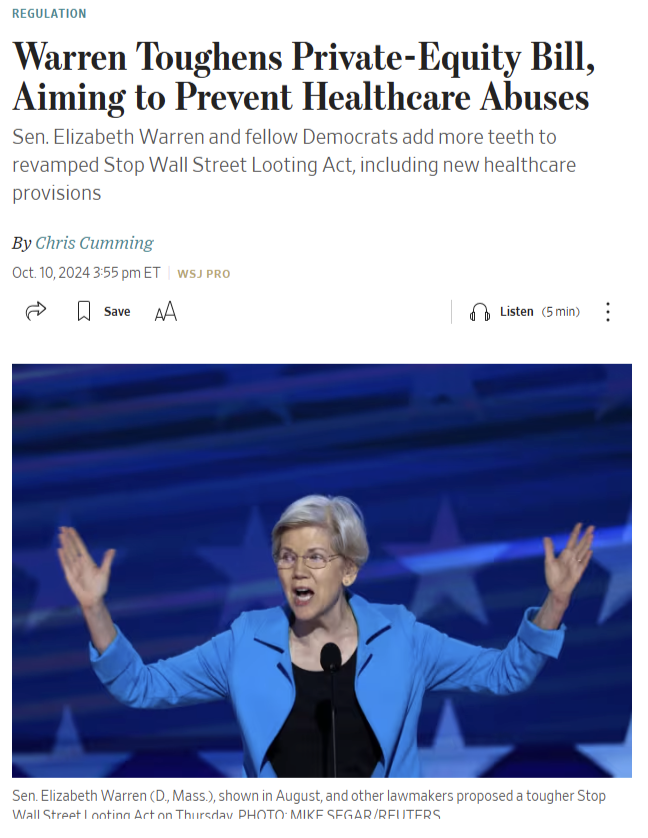Click the 5 min audio duration label
Image resolution: width=648 pixels, height=838 pixels.
click(561, 312)
